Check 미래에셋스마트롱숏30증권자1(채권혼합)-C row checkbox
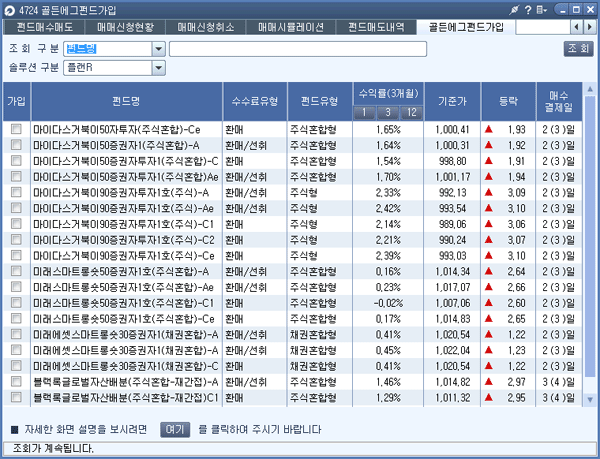The width and height of the screenshot is (600, 459). (16, 366)
